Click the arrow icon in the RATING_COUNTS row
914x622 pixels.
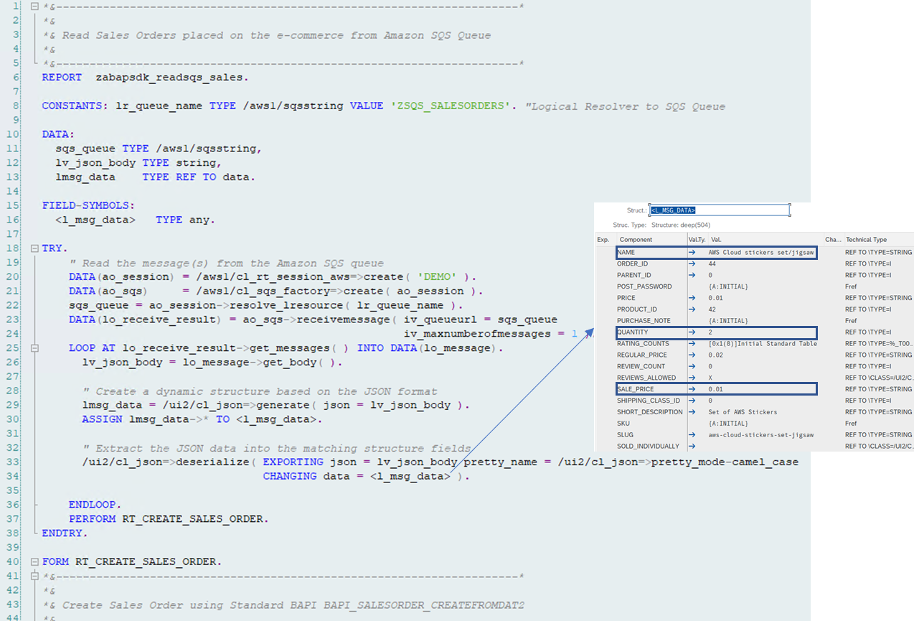click(x=692, y=344)
